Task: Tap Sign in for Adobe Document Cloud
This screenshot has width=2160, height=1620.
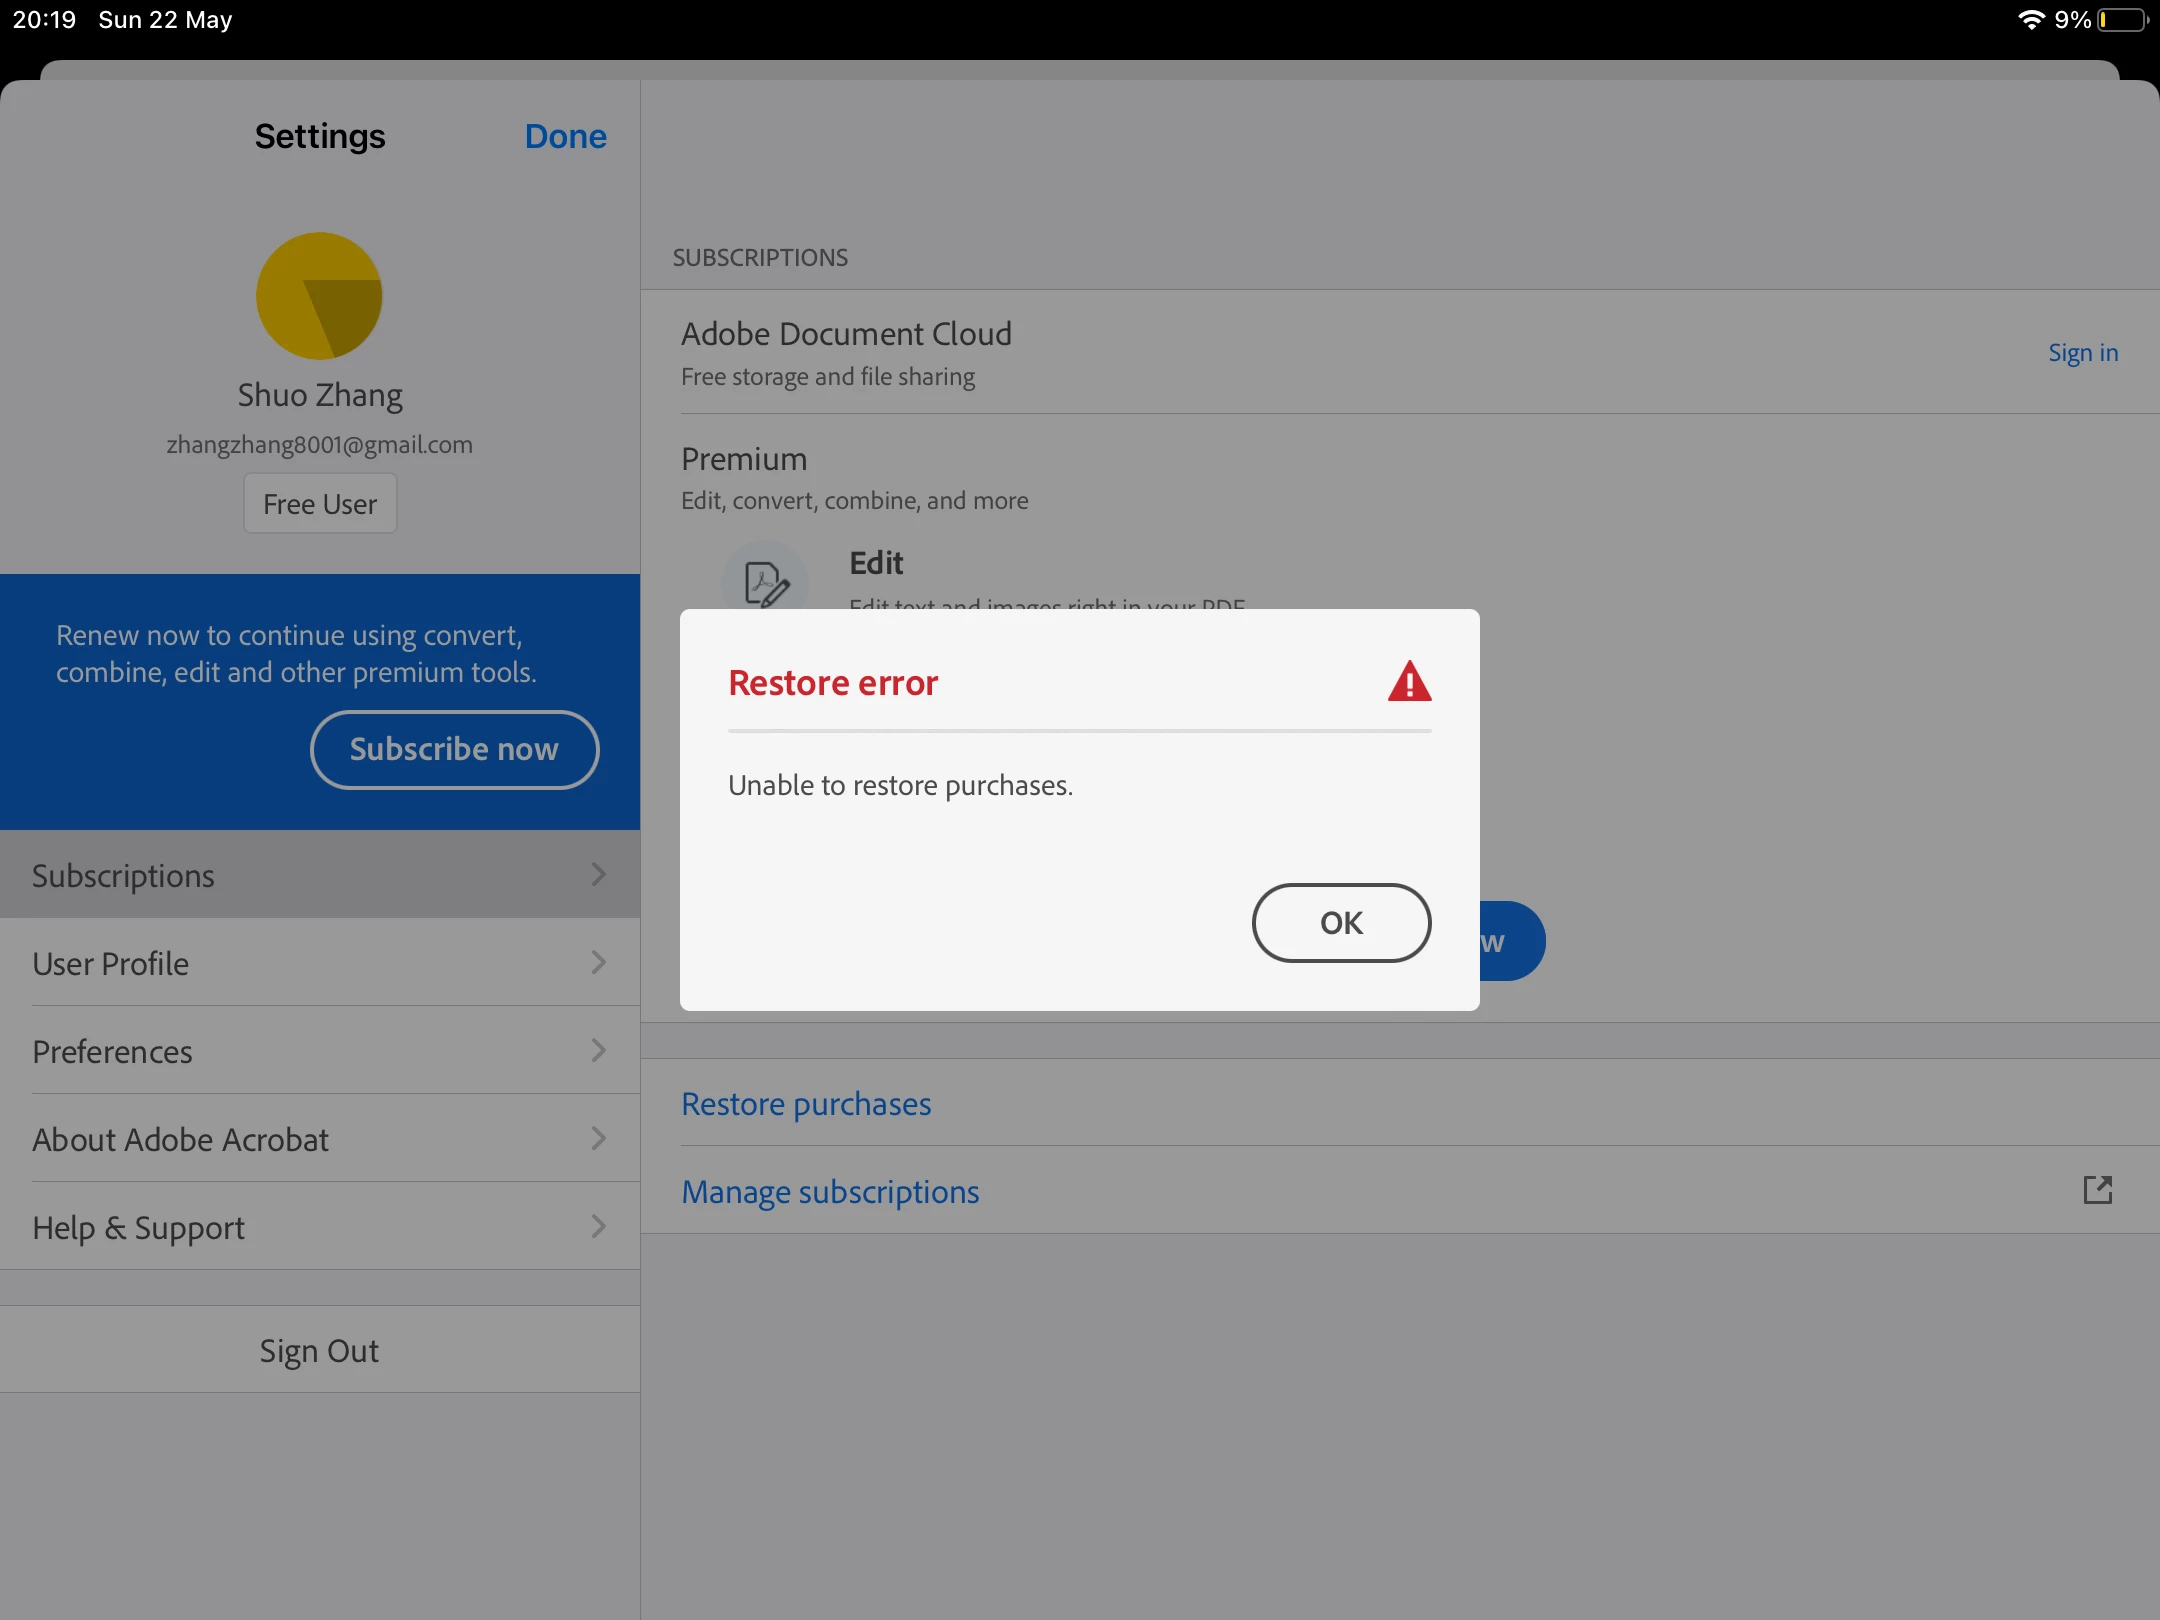Action: click(2082, 353)
